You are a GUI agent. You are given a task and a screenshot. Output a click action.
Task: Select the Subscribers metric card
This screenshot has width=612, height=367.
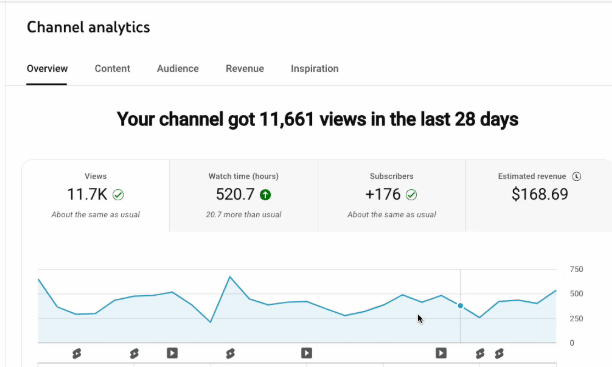391,196
